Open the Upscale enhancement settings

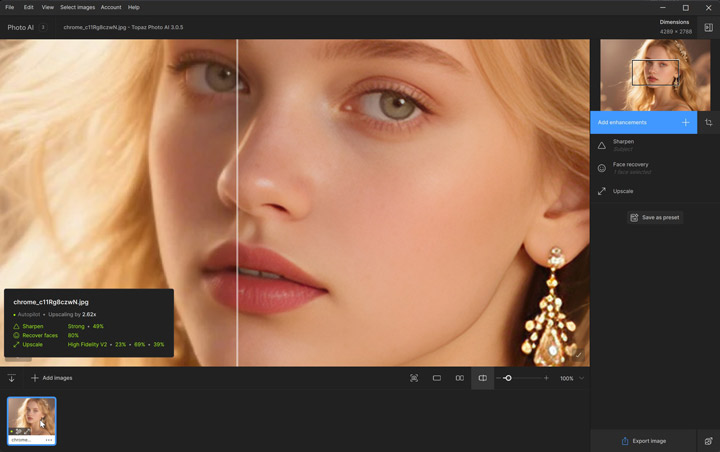tap(655, 191)
